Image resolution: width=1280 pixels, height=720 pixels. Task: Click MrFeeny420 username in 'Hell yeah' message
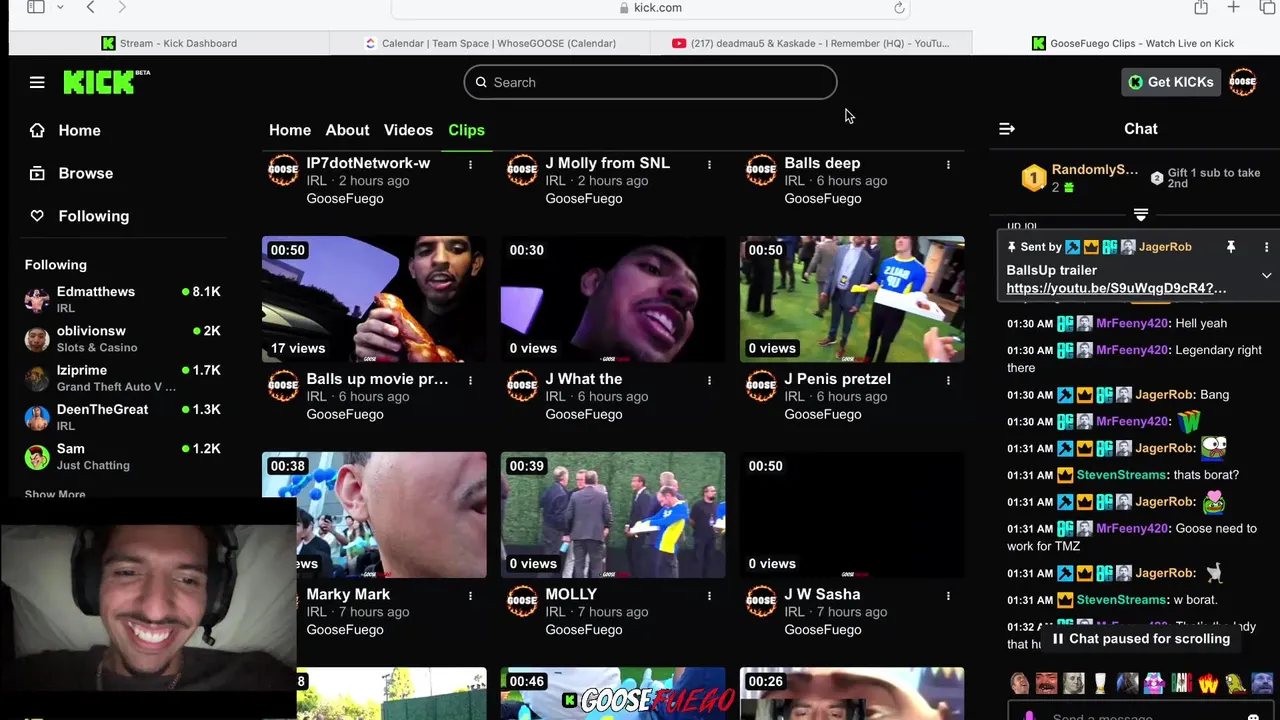[1131, 323]
